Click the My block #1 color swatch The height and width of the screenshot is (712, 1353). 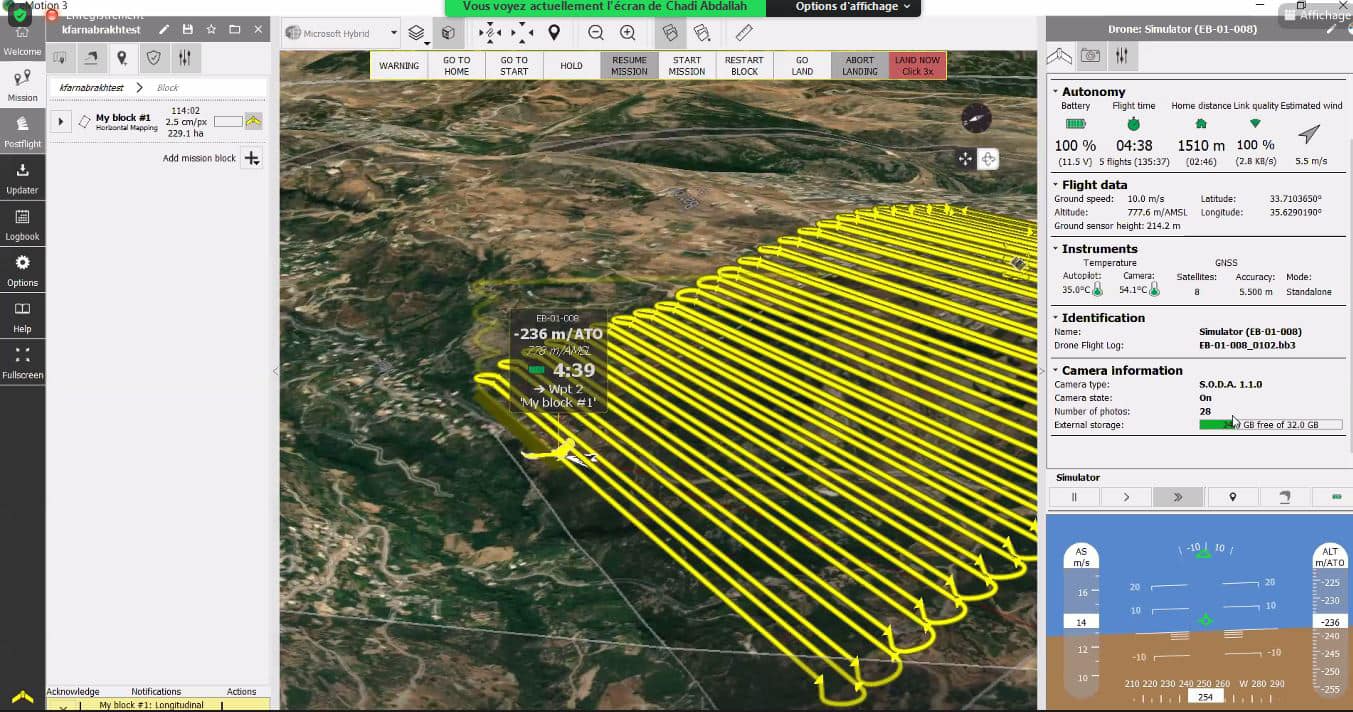click(x=228, y=122)
